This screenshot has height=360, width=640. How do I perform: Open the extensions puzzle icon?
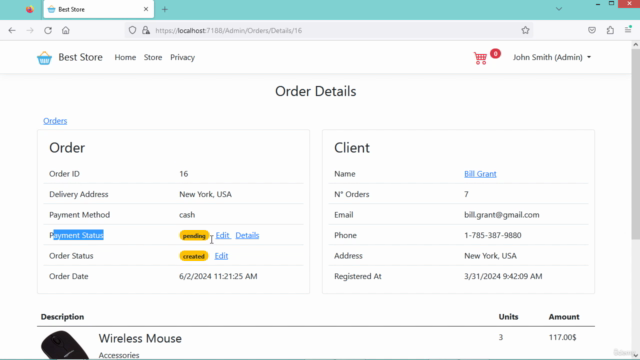click(x=610, y=30)
